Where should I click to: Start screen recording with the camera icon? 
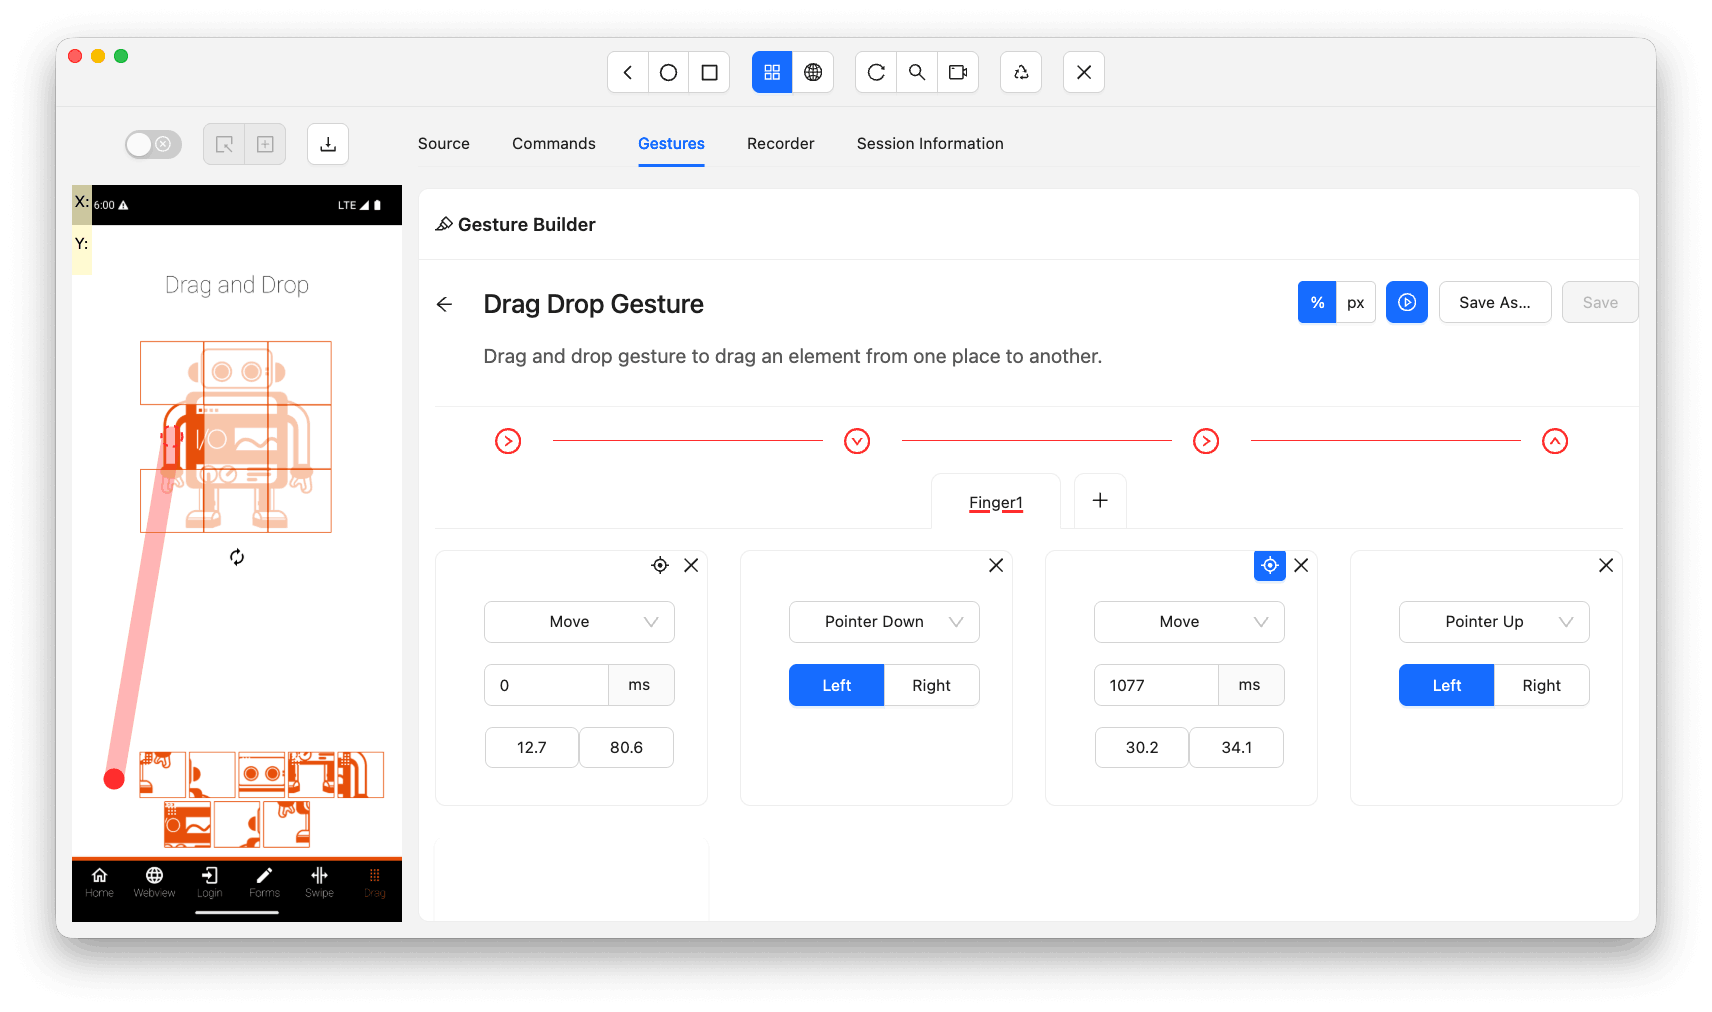pos(958,72)
